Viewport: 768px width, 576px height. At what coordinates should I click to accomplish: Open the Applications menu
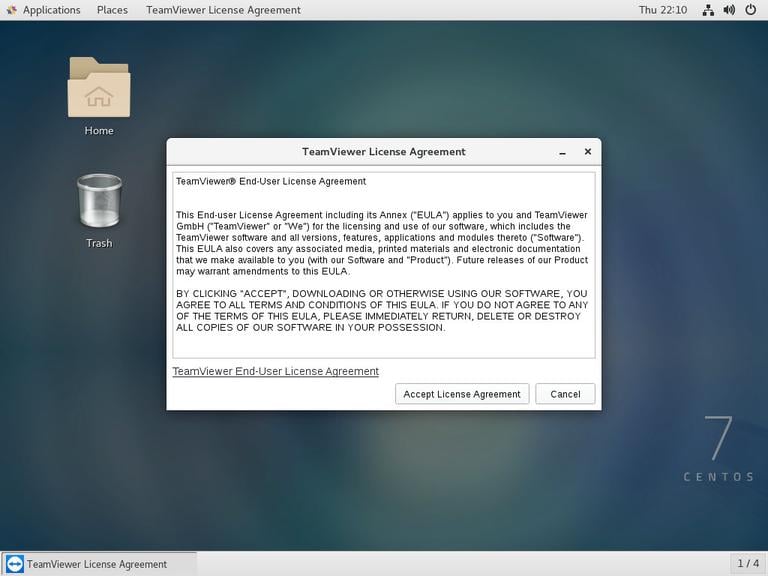[x=51, y=10]
